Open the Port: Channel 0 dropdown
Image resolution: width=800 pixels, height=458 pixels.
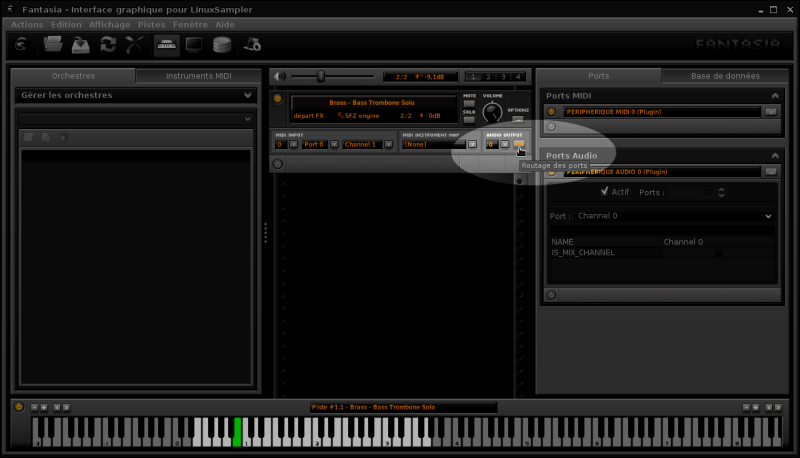(x=674, y=216)
